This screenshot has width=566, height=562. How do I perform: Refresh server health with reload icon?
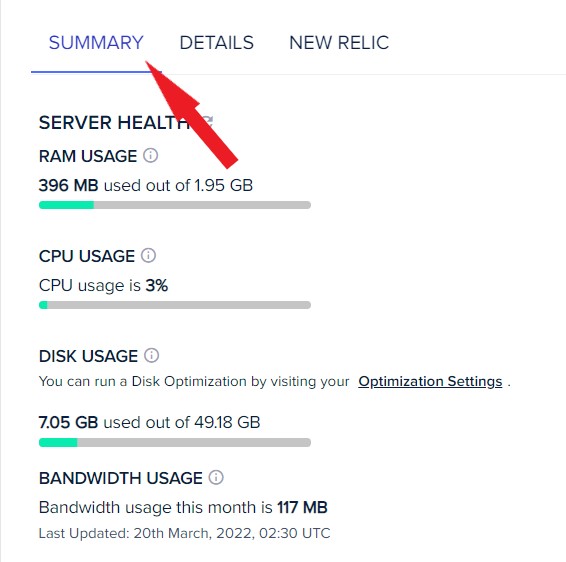coord(208,121)
